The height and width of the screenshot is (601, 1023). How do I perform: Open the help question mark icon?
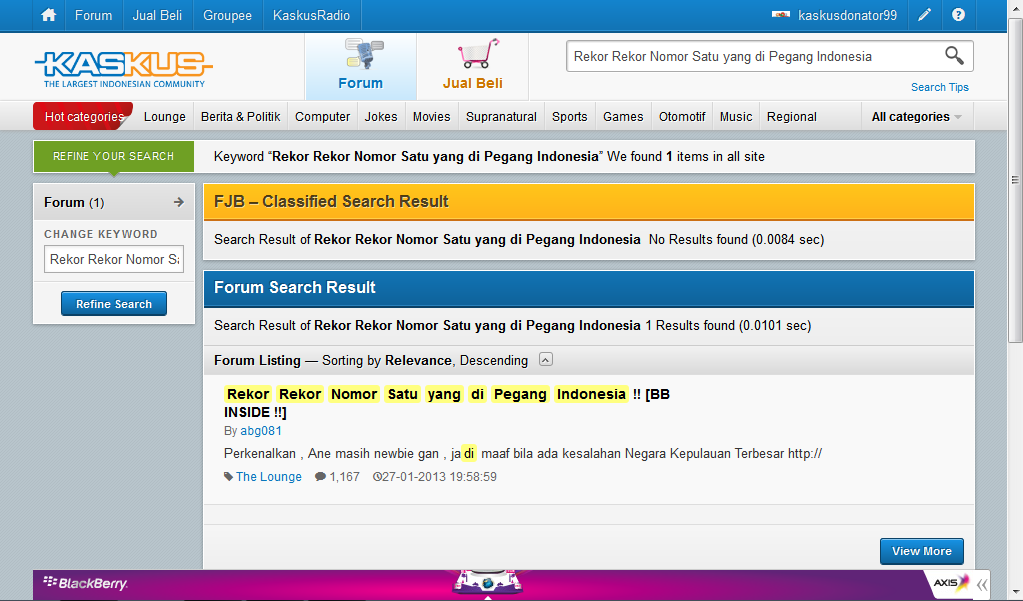tap(958, 15)
